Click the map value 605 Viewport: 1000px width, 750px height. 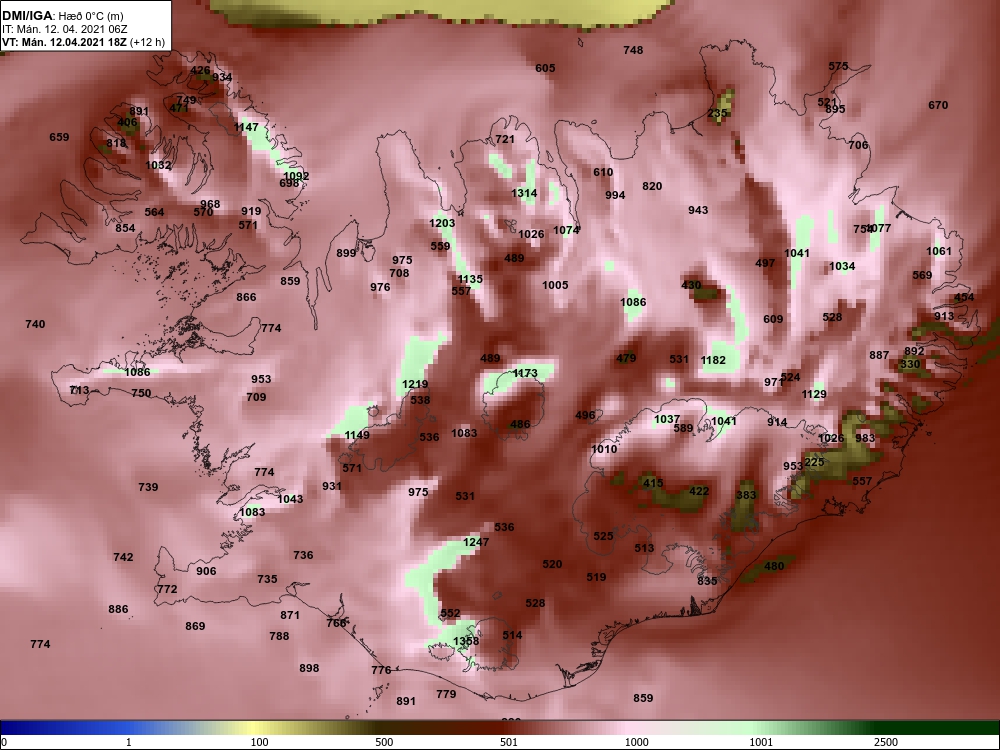(545, 68)
